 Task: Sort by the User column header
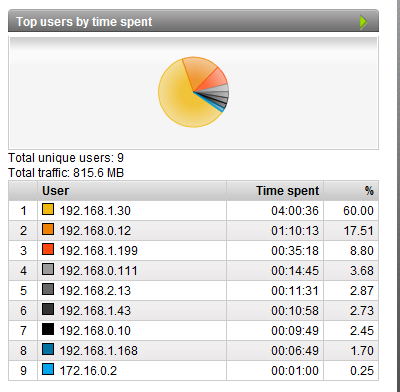pyautogui.click(x=55, y=191)
